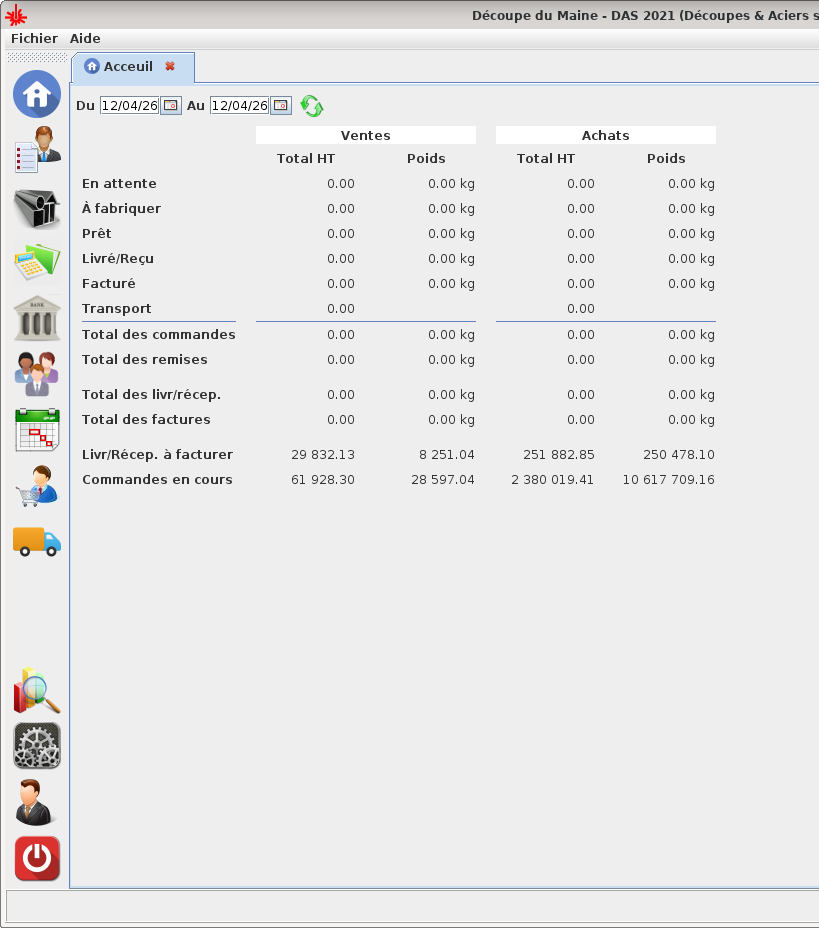This screenshot has height=928, width=819.
Task: Open the Home dashboard sidebar icon
Action: click(37, 94)
